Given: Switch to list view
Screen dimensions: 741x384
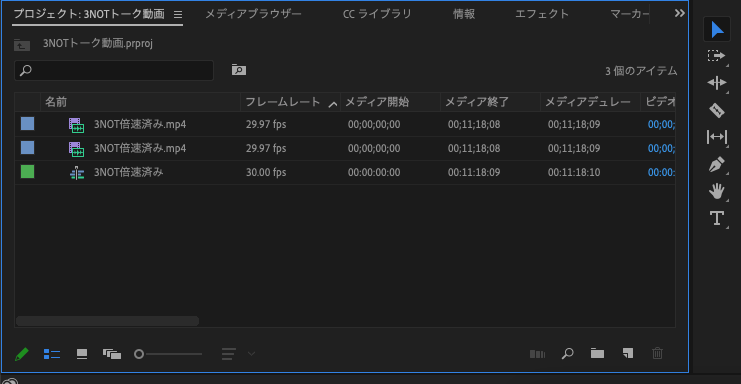Looking at the screenshot, I should click(52, 354).
